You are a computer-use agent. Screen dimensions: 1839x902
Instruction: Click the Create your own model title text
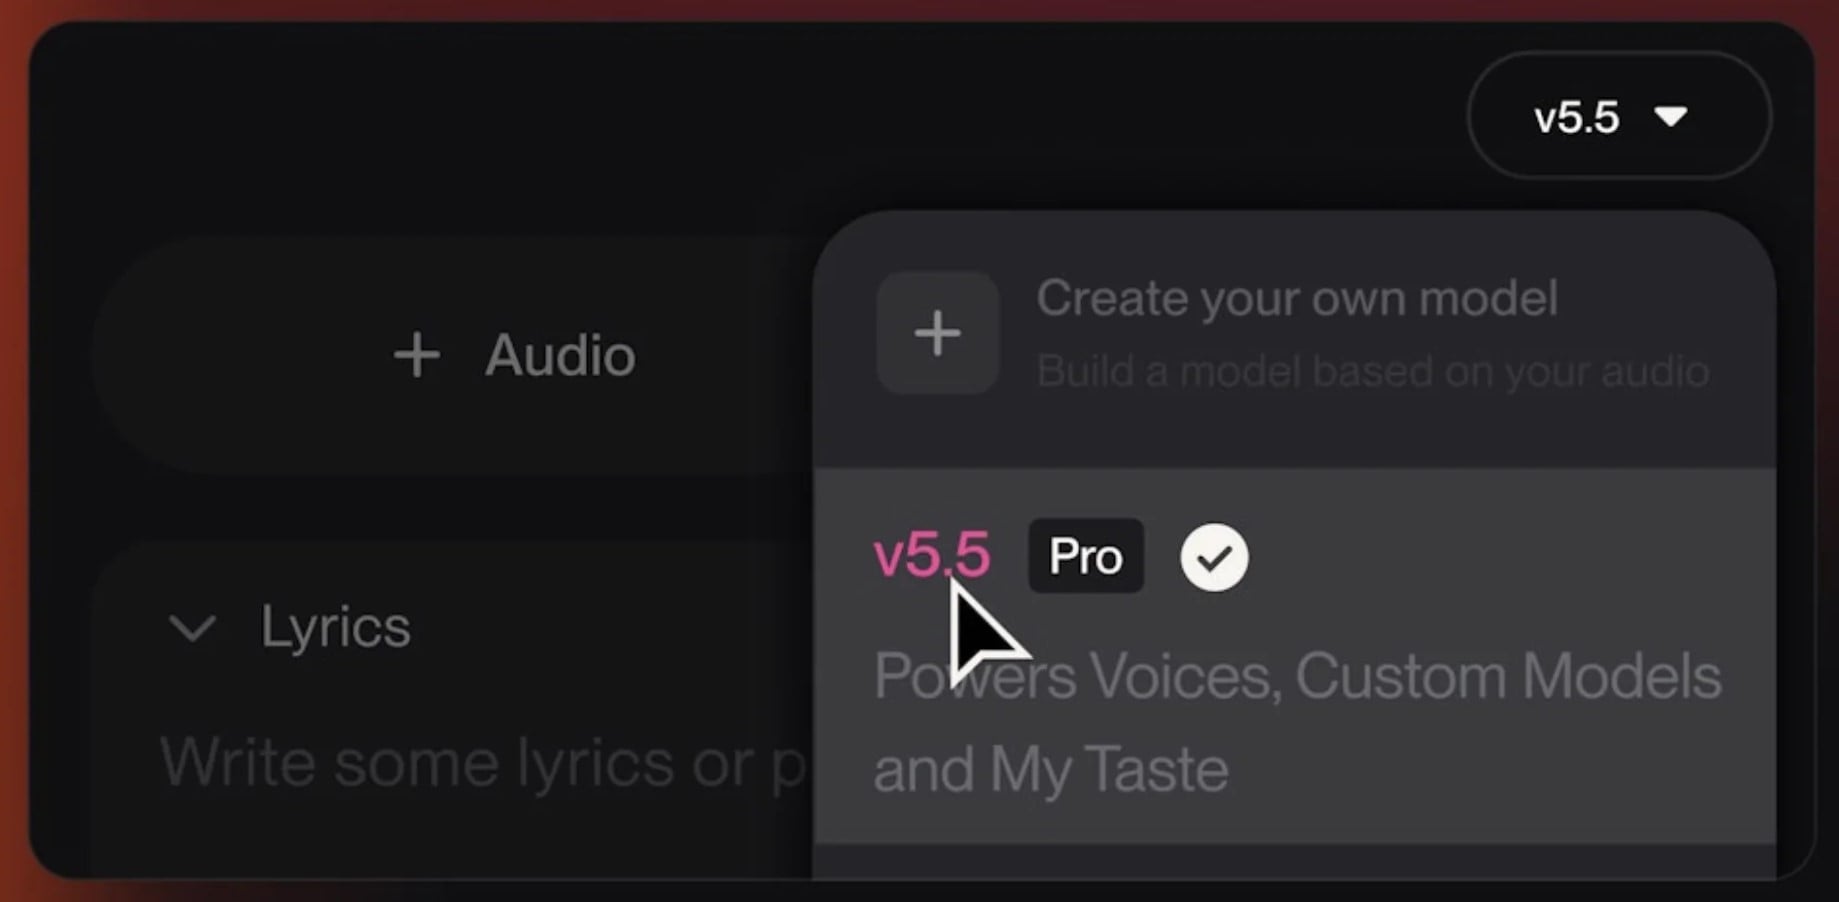[x=1296, y=298]
